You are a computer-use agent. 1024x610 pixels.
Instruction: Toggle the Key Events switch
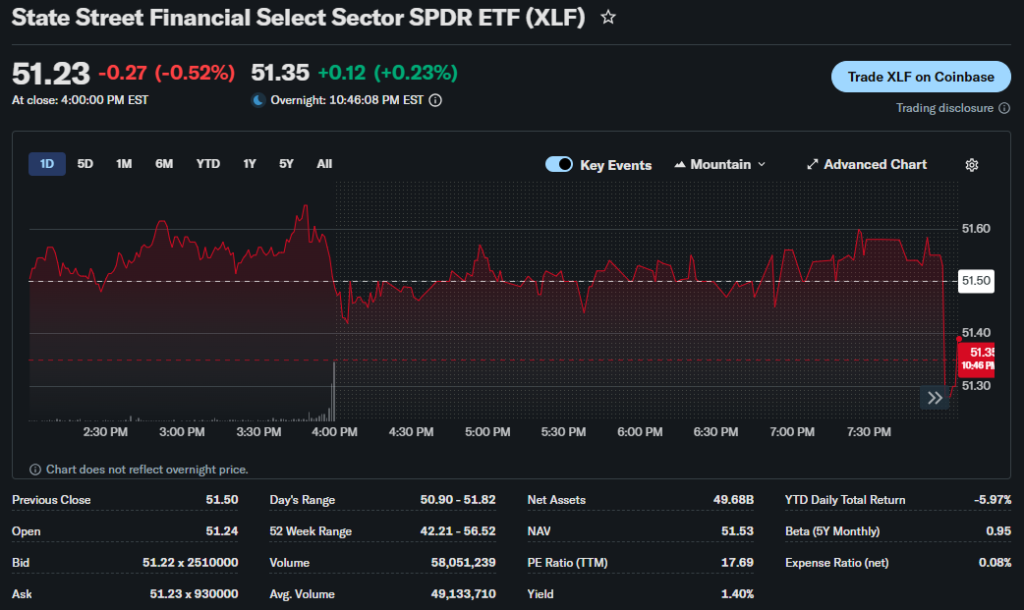[559, 165]
